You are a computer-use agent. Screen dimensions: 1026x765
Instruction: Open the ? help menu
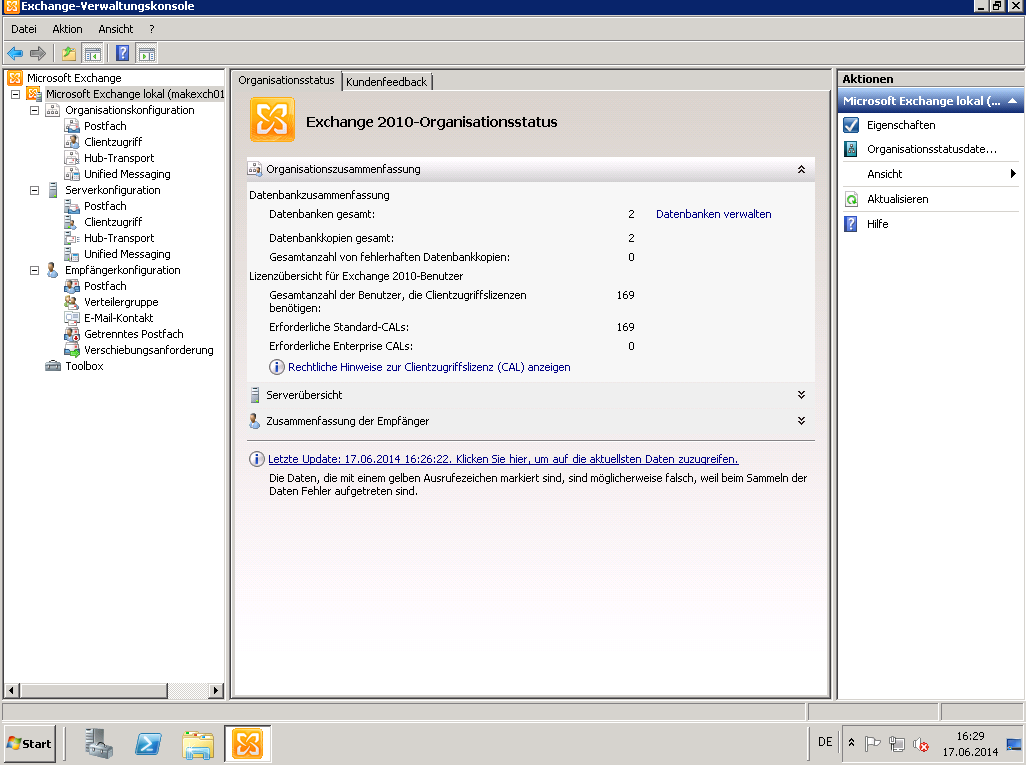click(x=152, y=29)
